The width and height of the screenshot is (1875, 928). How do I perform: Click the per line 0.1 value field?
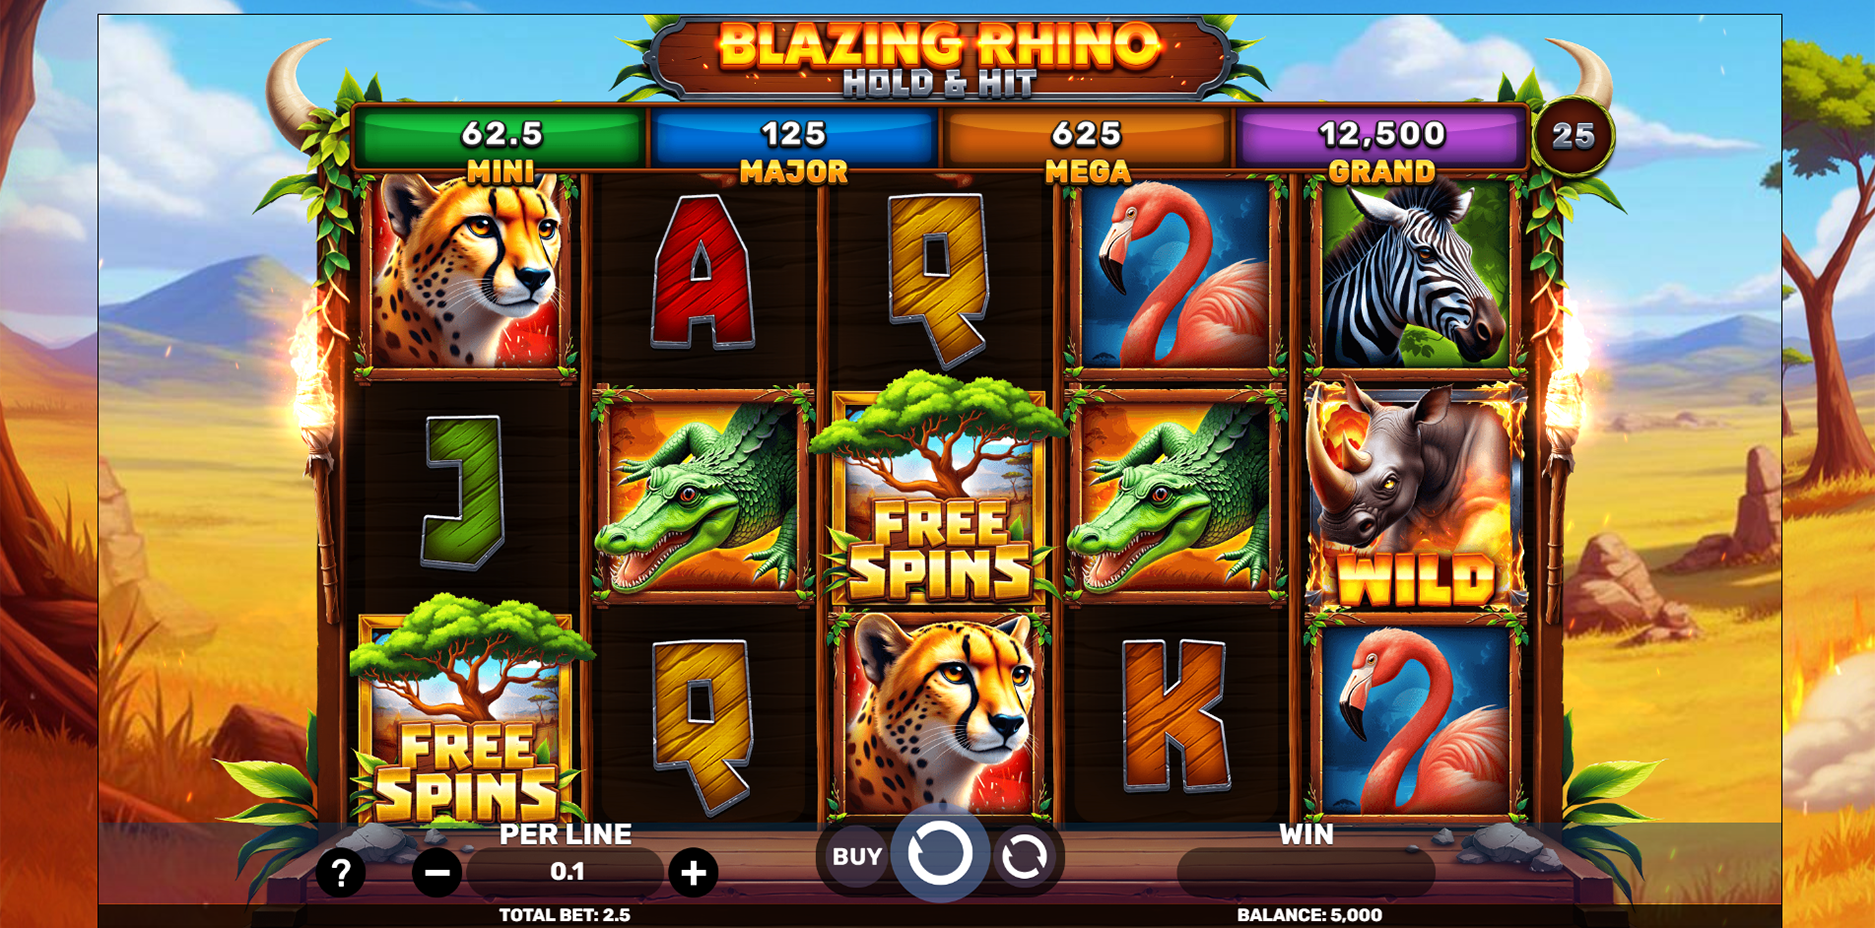566,872
